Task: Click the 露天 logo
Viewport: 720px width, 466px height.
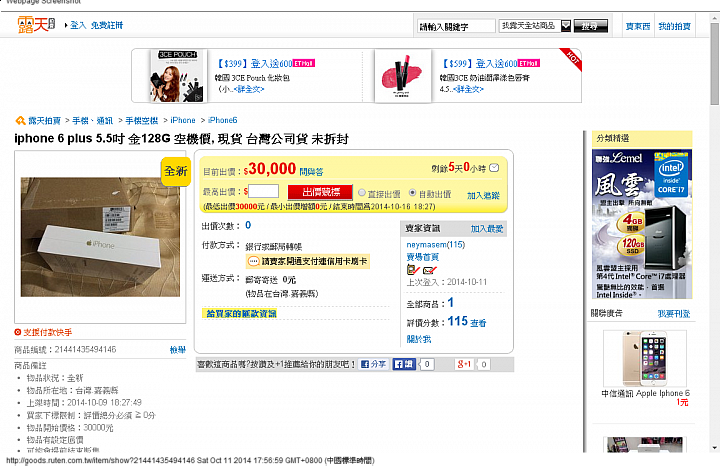Action: pyautogui.click(x=36, y=24)
